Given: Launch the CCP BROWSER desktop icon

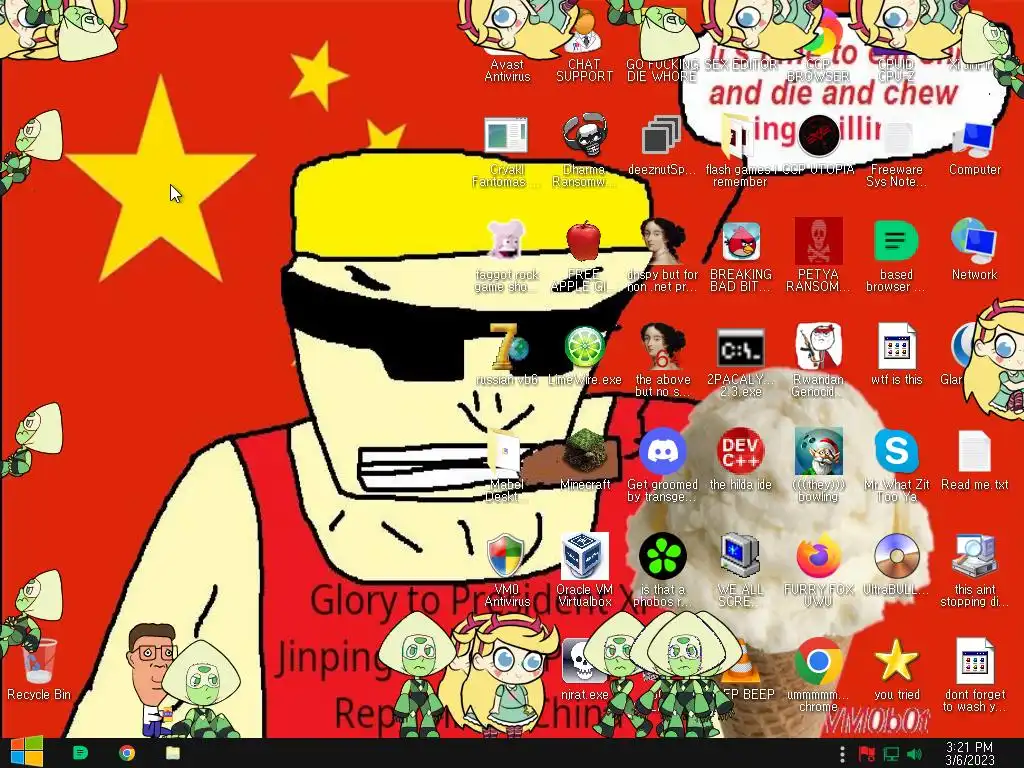Looking at the screenshot, I should 818,46.
